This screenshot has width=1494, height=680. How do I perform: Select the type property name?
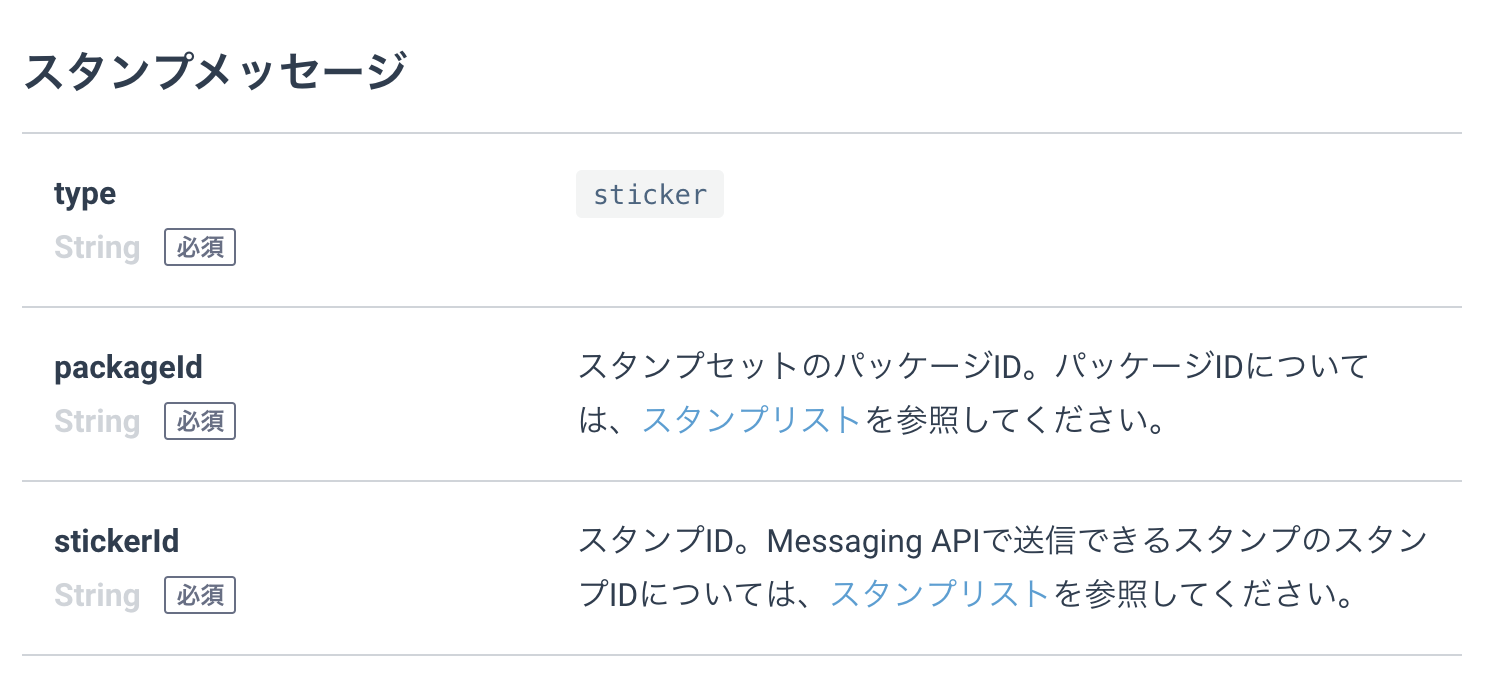(x=85, y=194)
